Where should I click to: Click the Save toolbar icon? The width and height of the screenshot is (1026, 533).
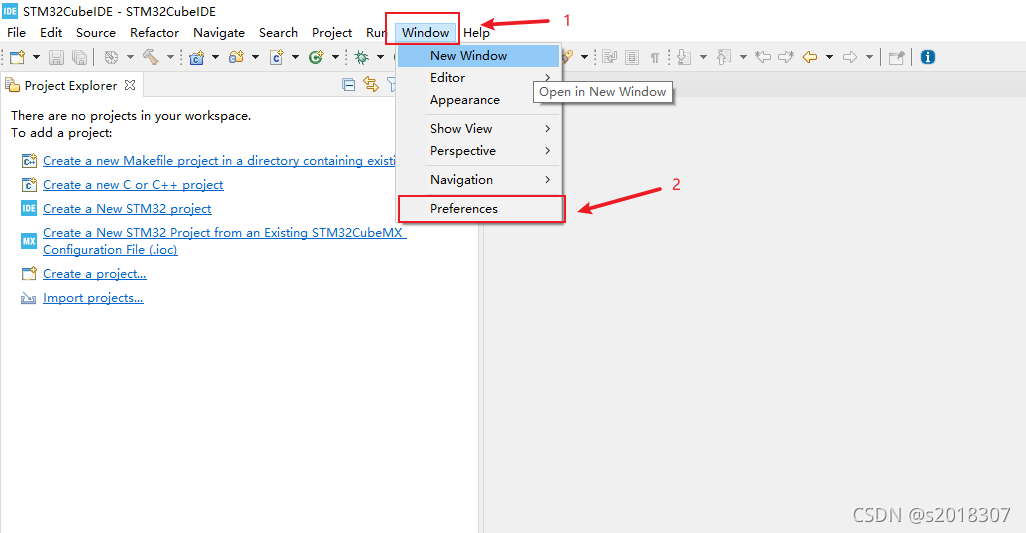pyautogui.click(x=56, y=58)
